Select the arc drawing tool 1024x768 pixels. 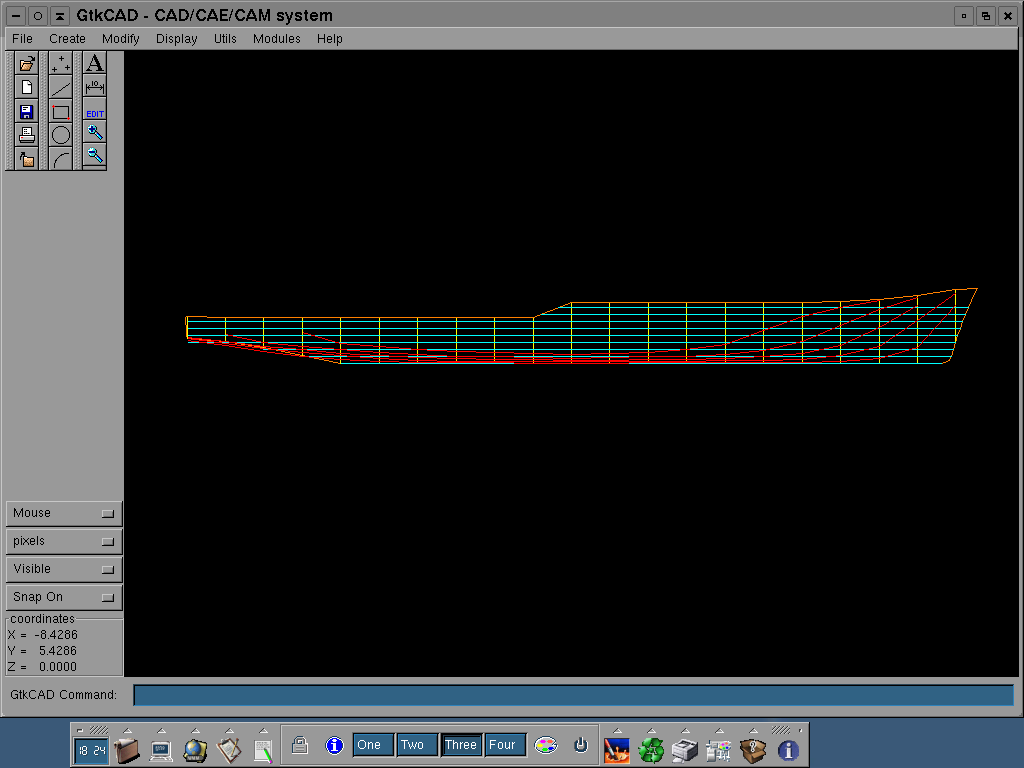pos(61,157)
